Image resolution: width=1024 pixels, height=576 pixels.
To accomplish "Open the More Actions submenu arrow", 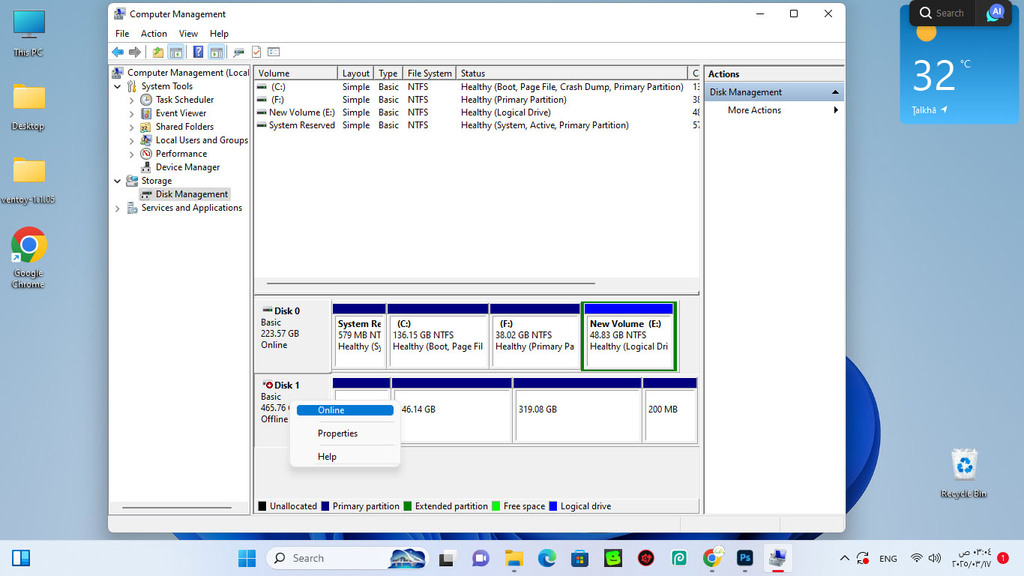I will (x=835, y=110).
